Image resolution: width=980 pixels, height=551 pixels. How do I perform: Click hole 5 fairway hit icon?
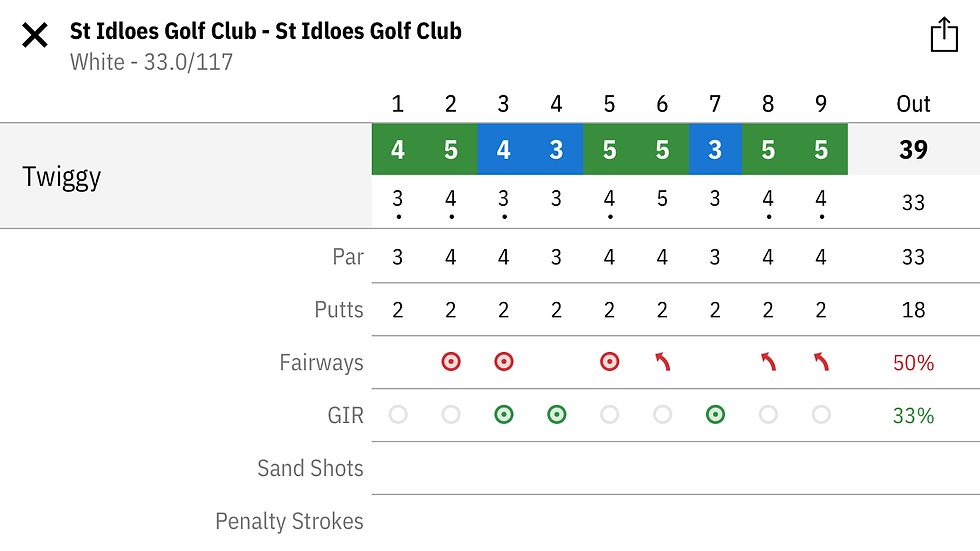click(x=610, y=362)
